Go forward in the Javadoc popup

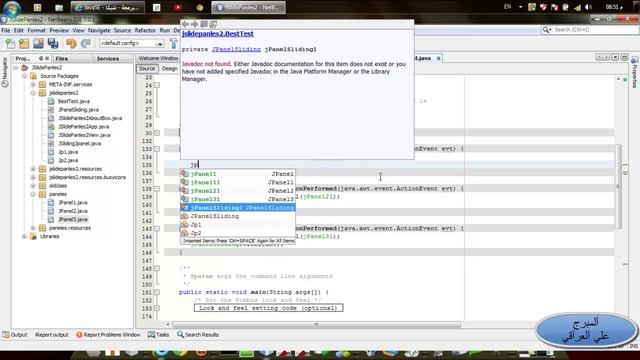(195, 24)
